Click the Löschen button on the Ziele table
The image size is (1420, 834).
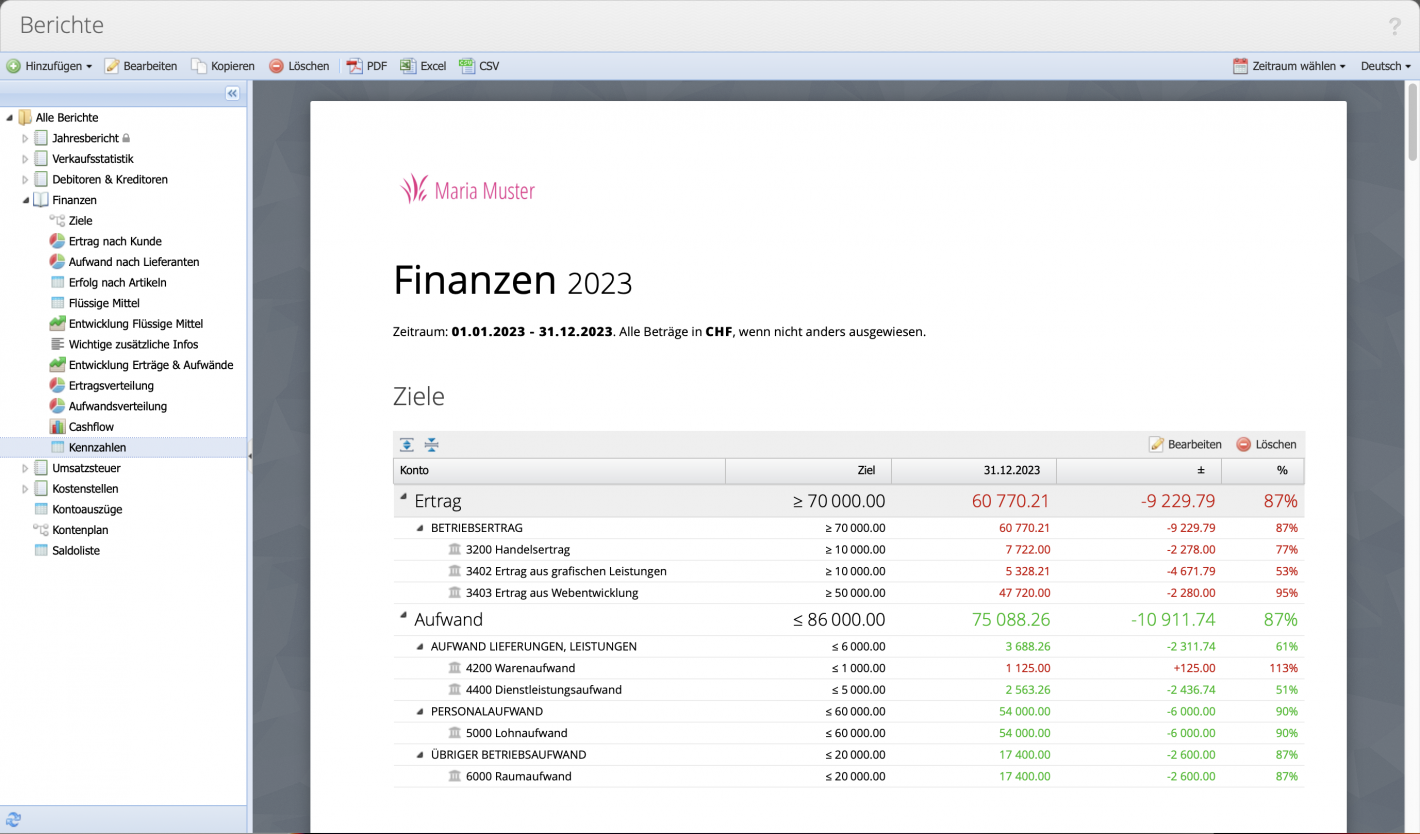tap(1269, 444)
